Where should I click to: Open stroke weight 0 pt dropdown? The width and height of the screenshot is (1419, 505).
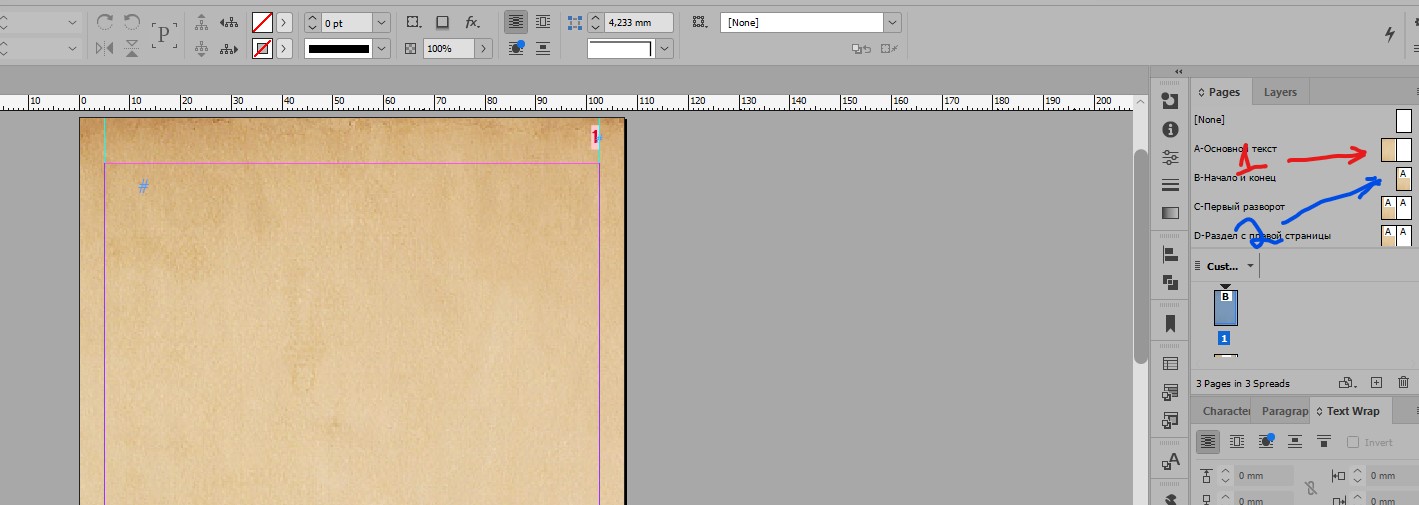[x=381, y=22]
